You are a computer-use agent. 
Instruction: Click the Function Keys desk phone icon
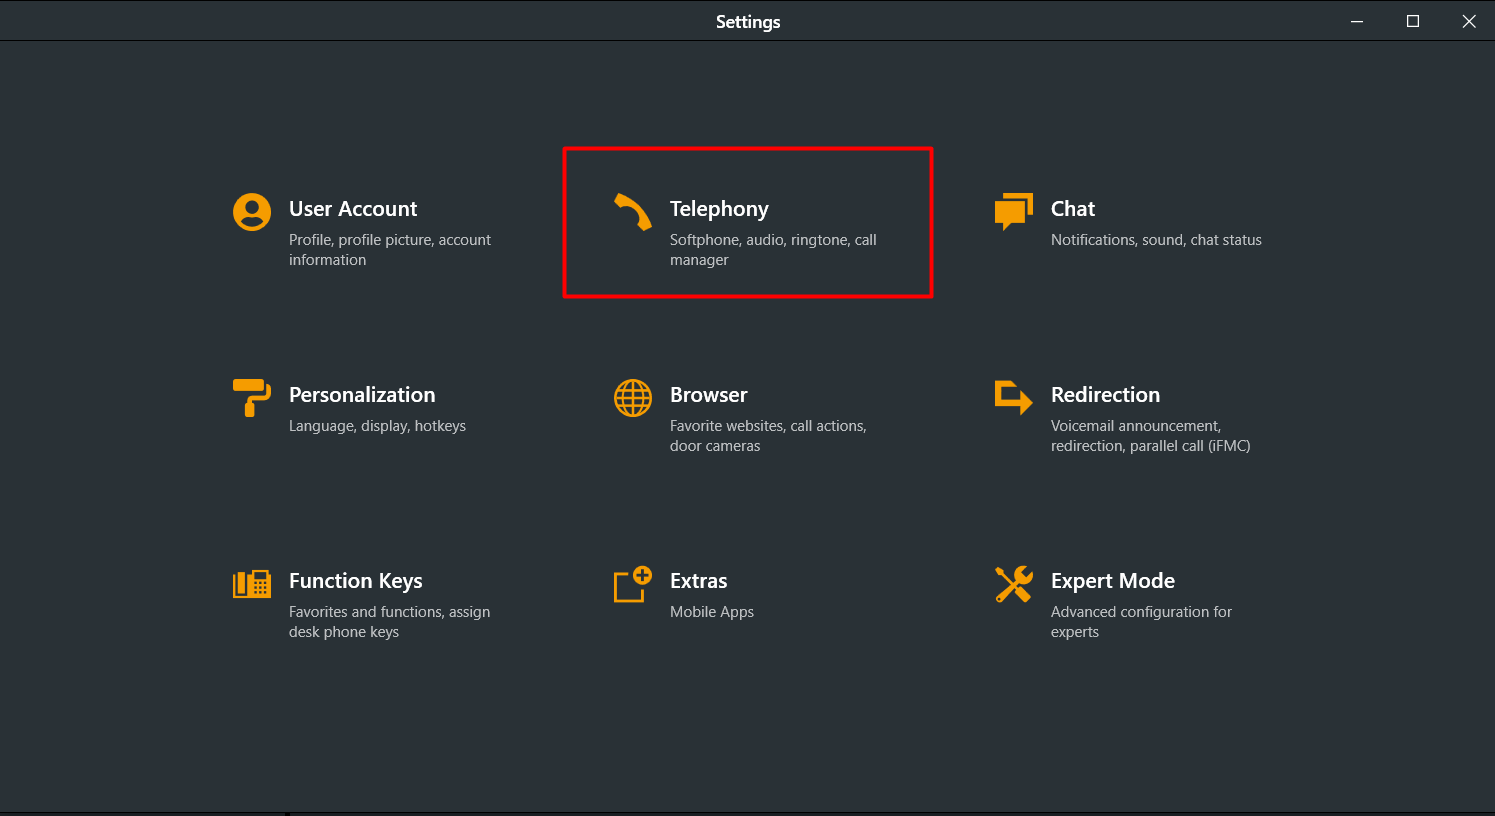(252, 584)
